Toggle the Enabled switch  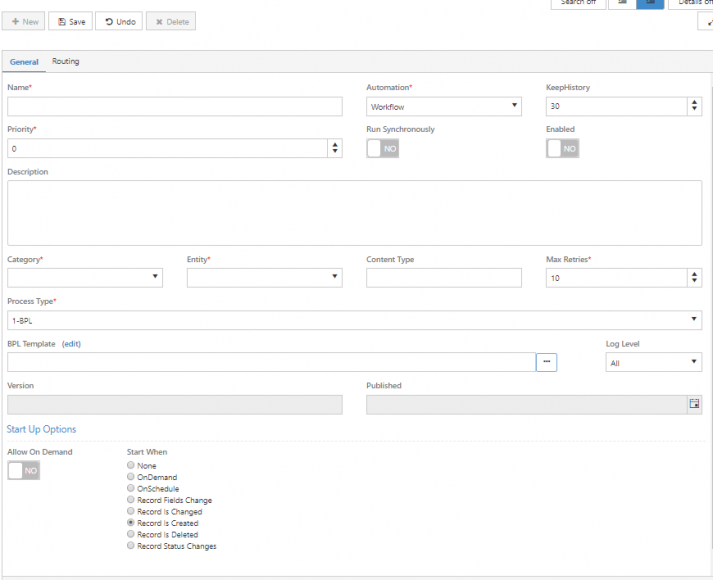click(x=562, y=148)
